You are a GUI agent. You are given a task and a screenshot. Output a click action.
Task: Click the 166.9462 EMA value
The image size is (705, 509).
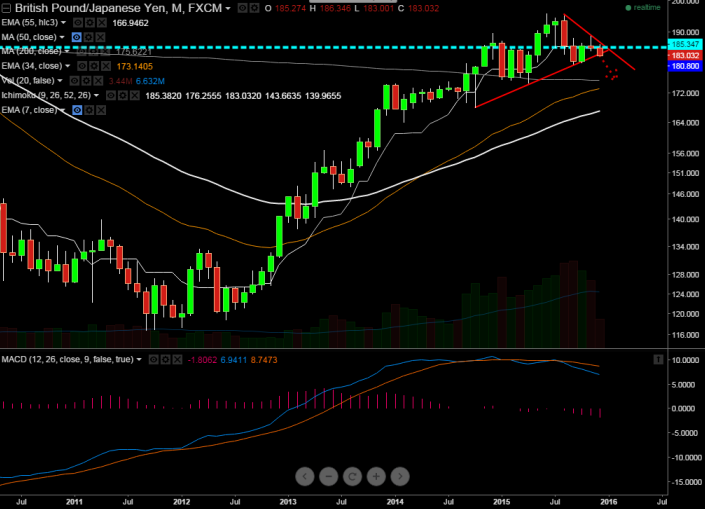point(130,23)
